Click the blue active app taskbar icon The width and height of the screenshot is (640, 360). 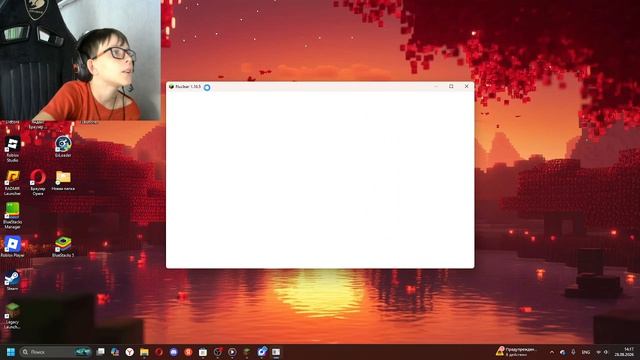tap(262, 352)
